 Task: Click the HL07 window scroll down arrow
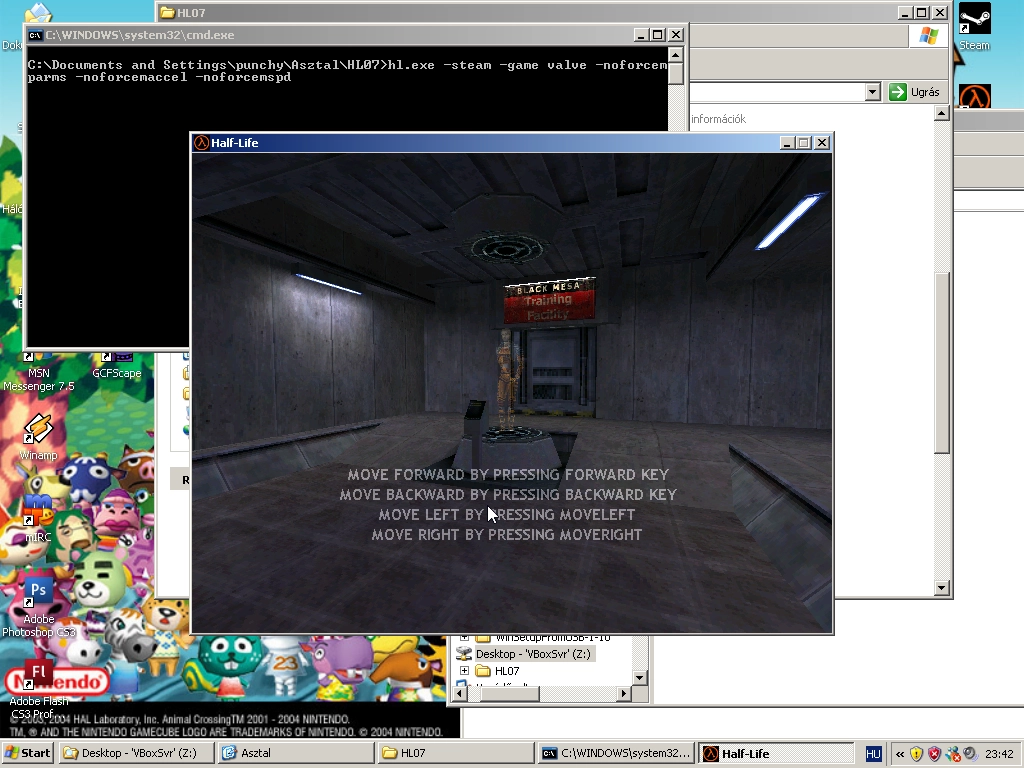tap(941, 588)
